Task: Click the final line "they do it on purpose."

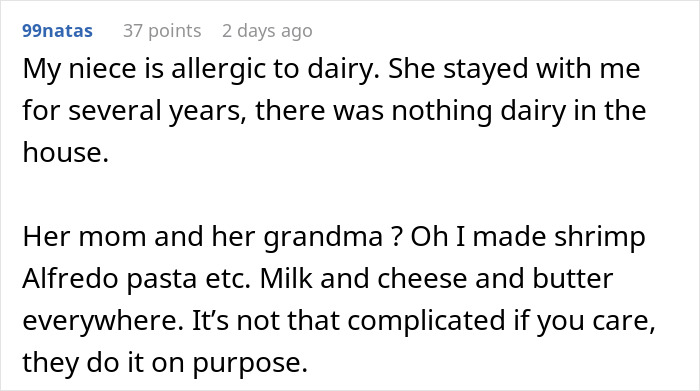Action: pyautogui.click(x=165, y=362)
